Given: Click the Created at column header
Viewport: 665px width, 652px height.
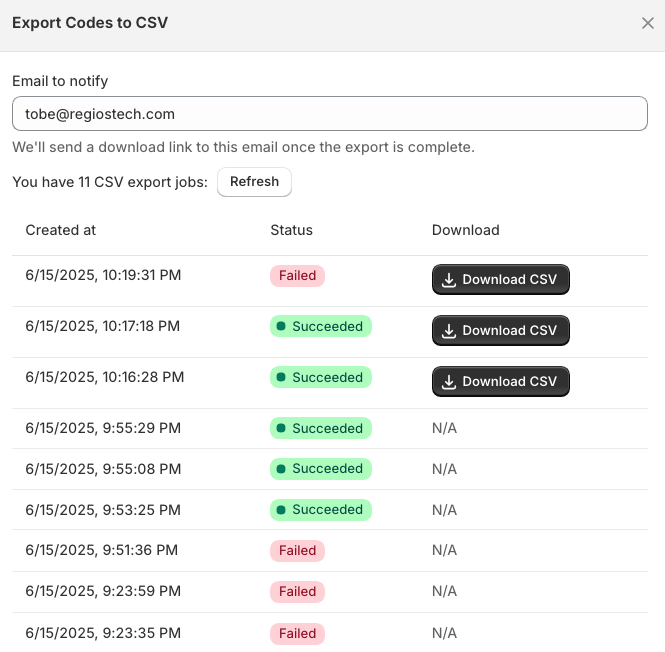Looking at the screenshot, I should click(x=61, y=230).
